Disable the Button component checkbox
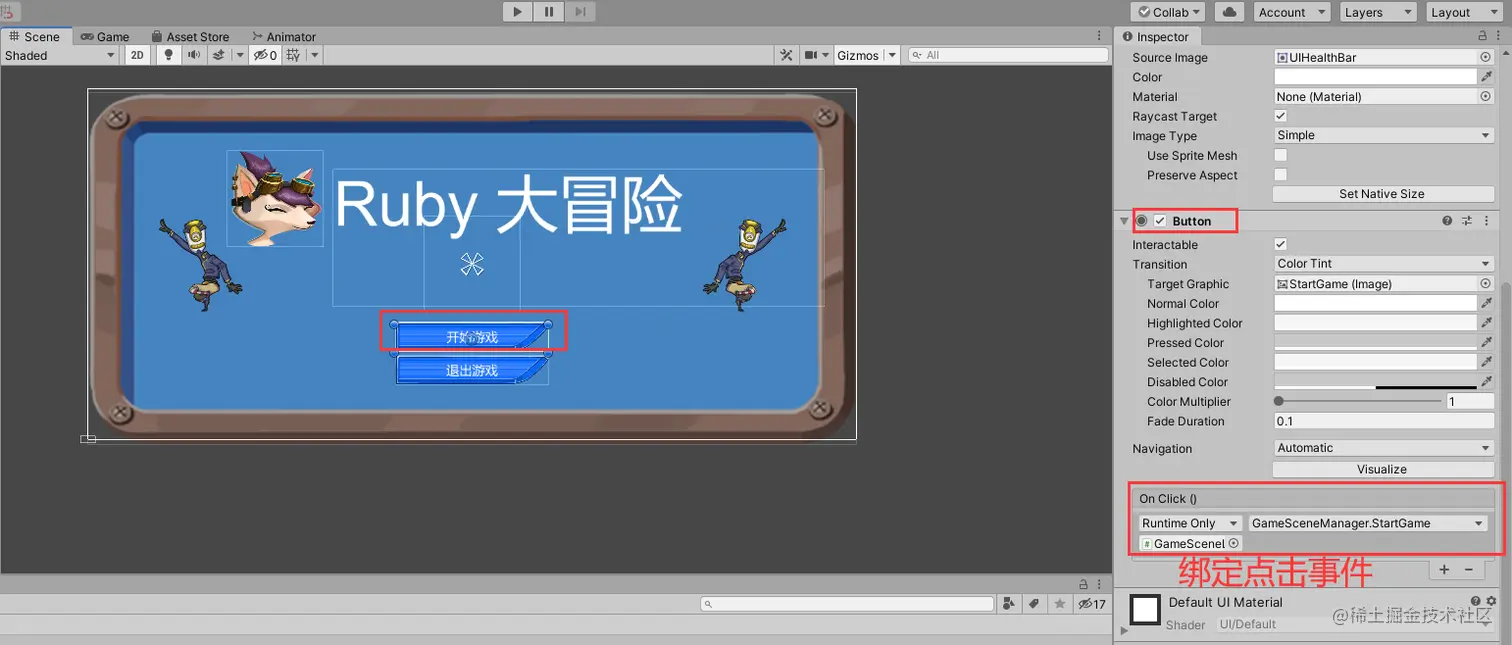Viewport: 1512px width, 645px height. 1160,221
